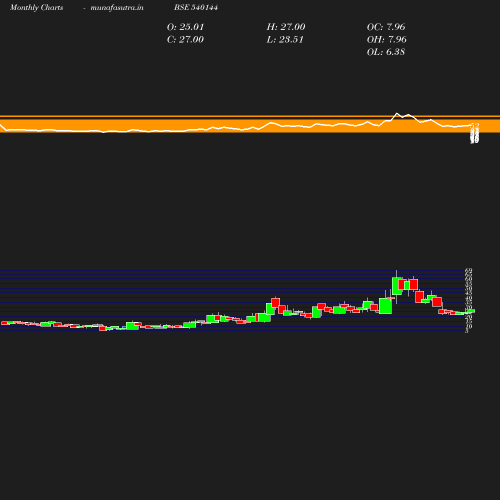
Task: Click the 'OL: 6.38' value
Action: (386, 52)
